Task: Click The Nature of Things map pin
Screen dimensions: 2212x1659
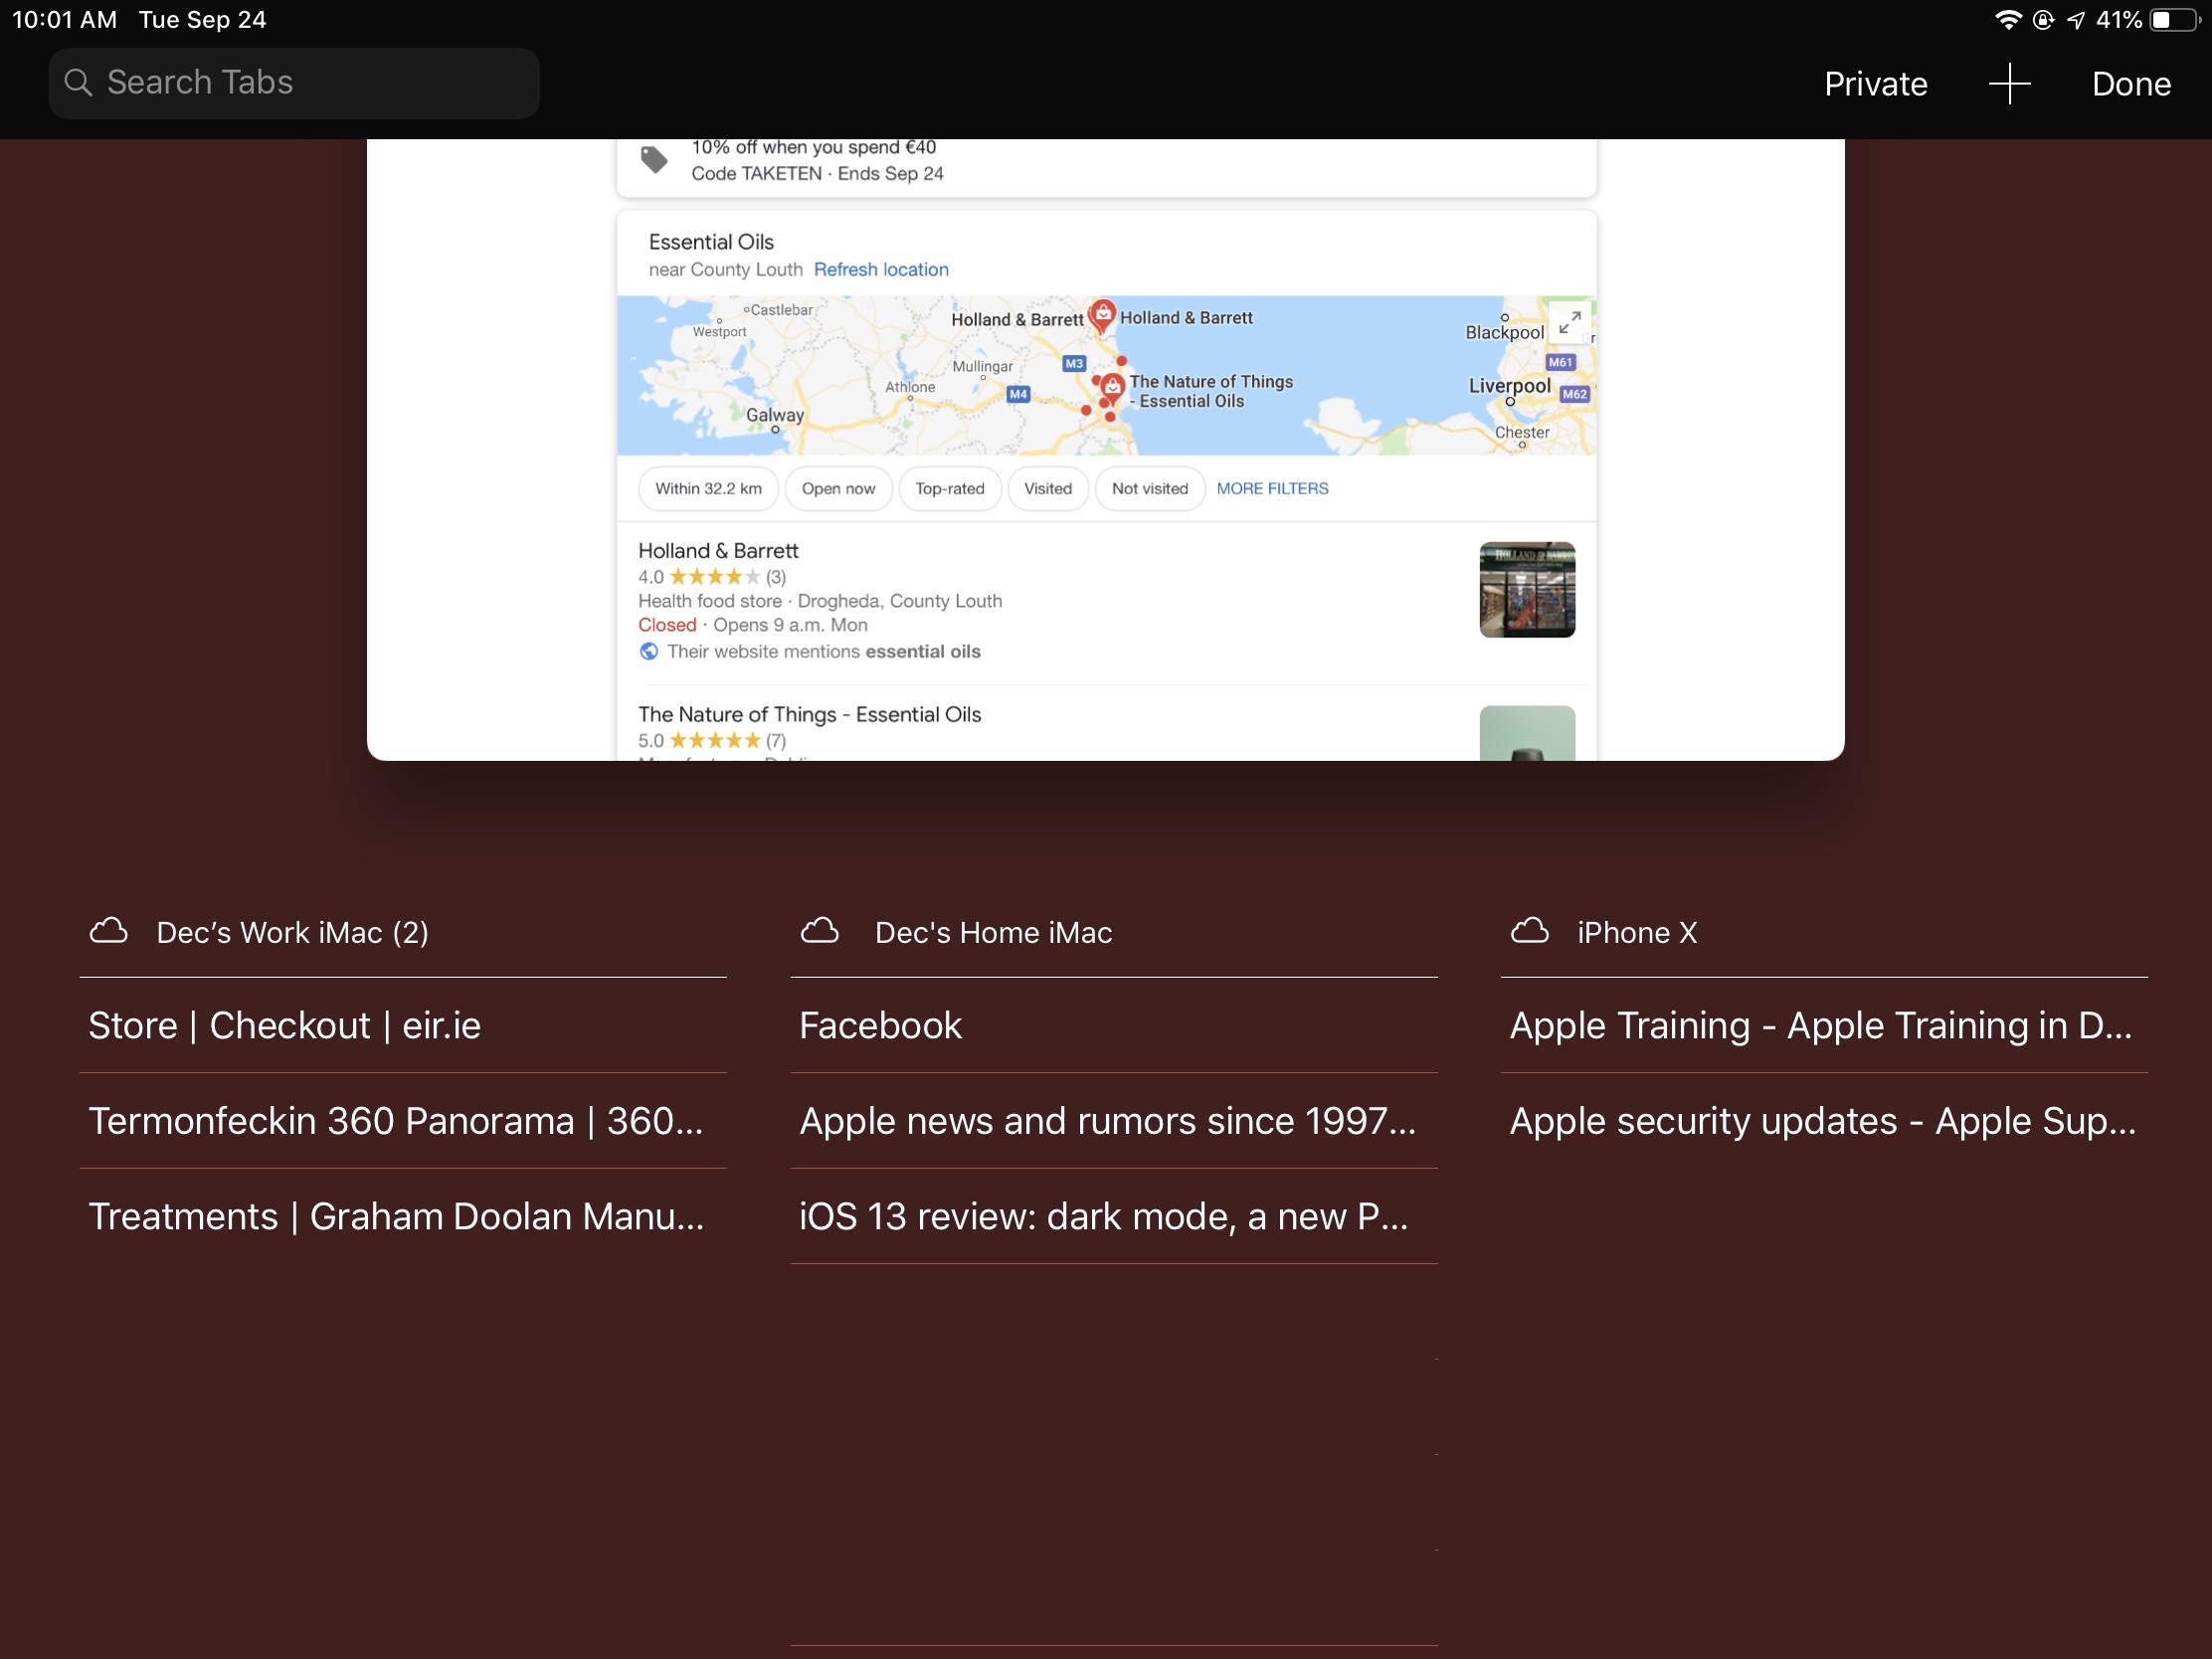Action: (1112, 388)
